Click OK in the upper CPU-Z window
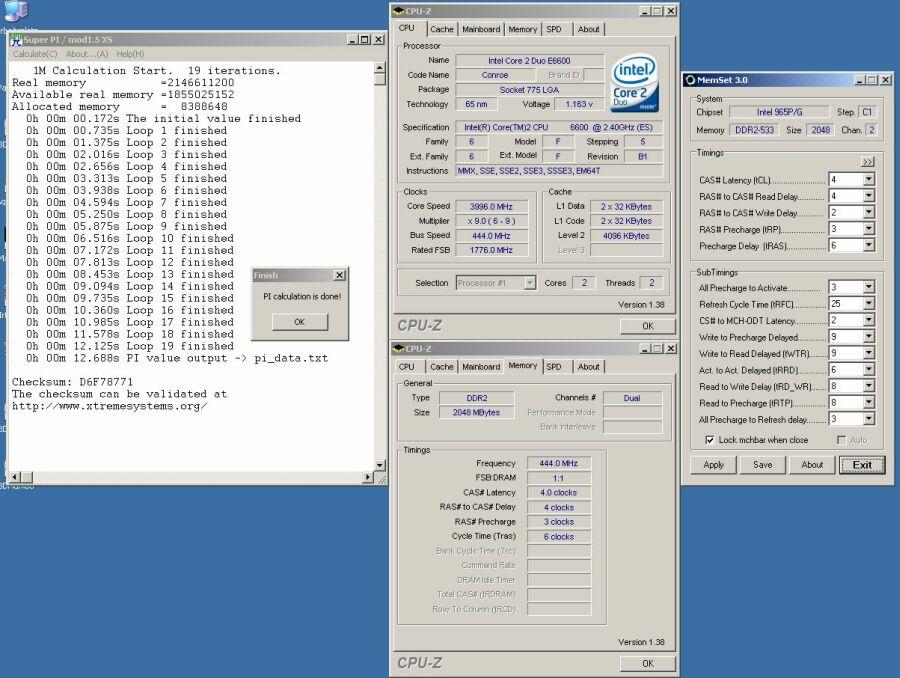The height and width of the screenshot is (678, 900). pyautogui.click(x=647, y=326)
